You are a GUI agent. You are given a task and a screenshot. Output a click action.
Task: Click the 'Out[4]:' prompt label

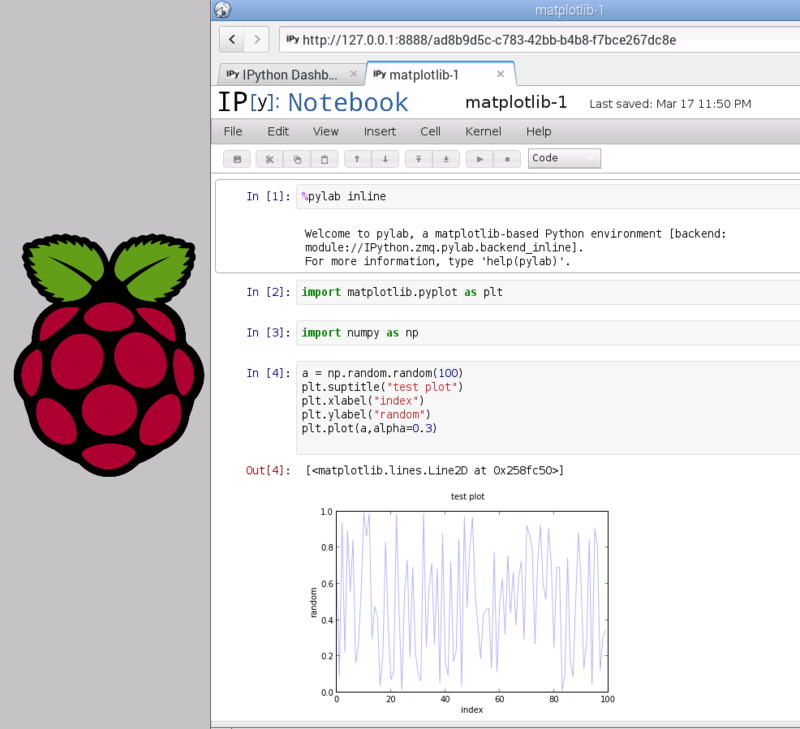point(268,470)
